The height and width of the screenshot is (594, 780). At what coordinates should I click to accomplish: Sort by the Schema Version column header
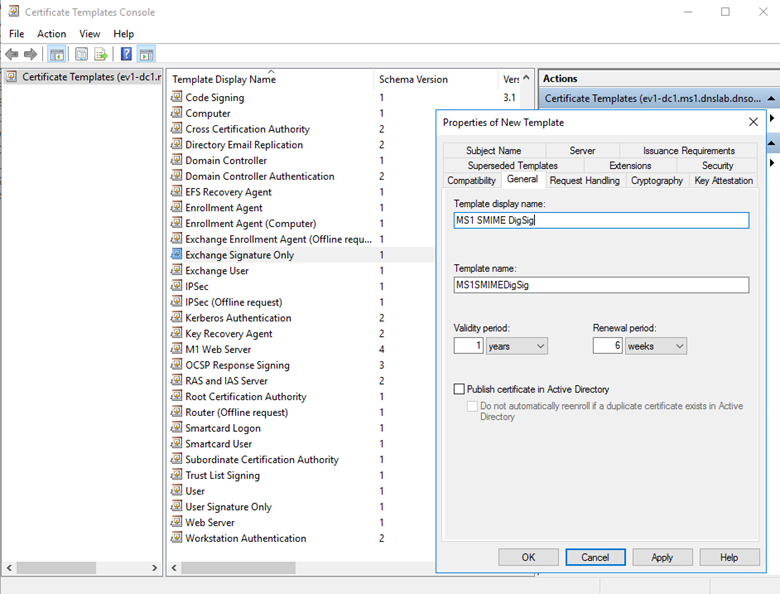tap(413, 79)
